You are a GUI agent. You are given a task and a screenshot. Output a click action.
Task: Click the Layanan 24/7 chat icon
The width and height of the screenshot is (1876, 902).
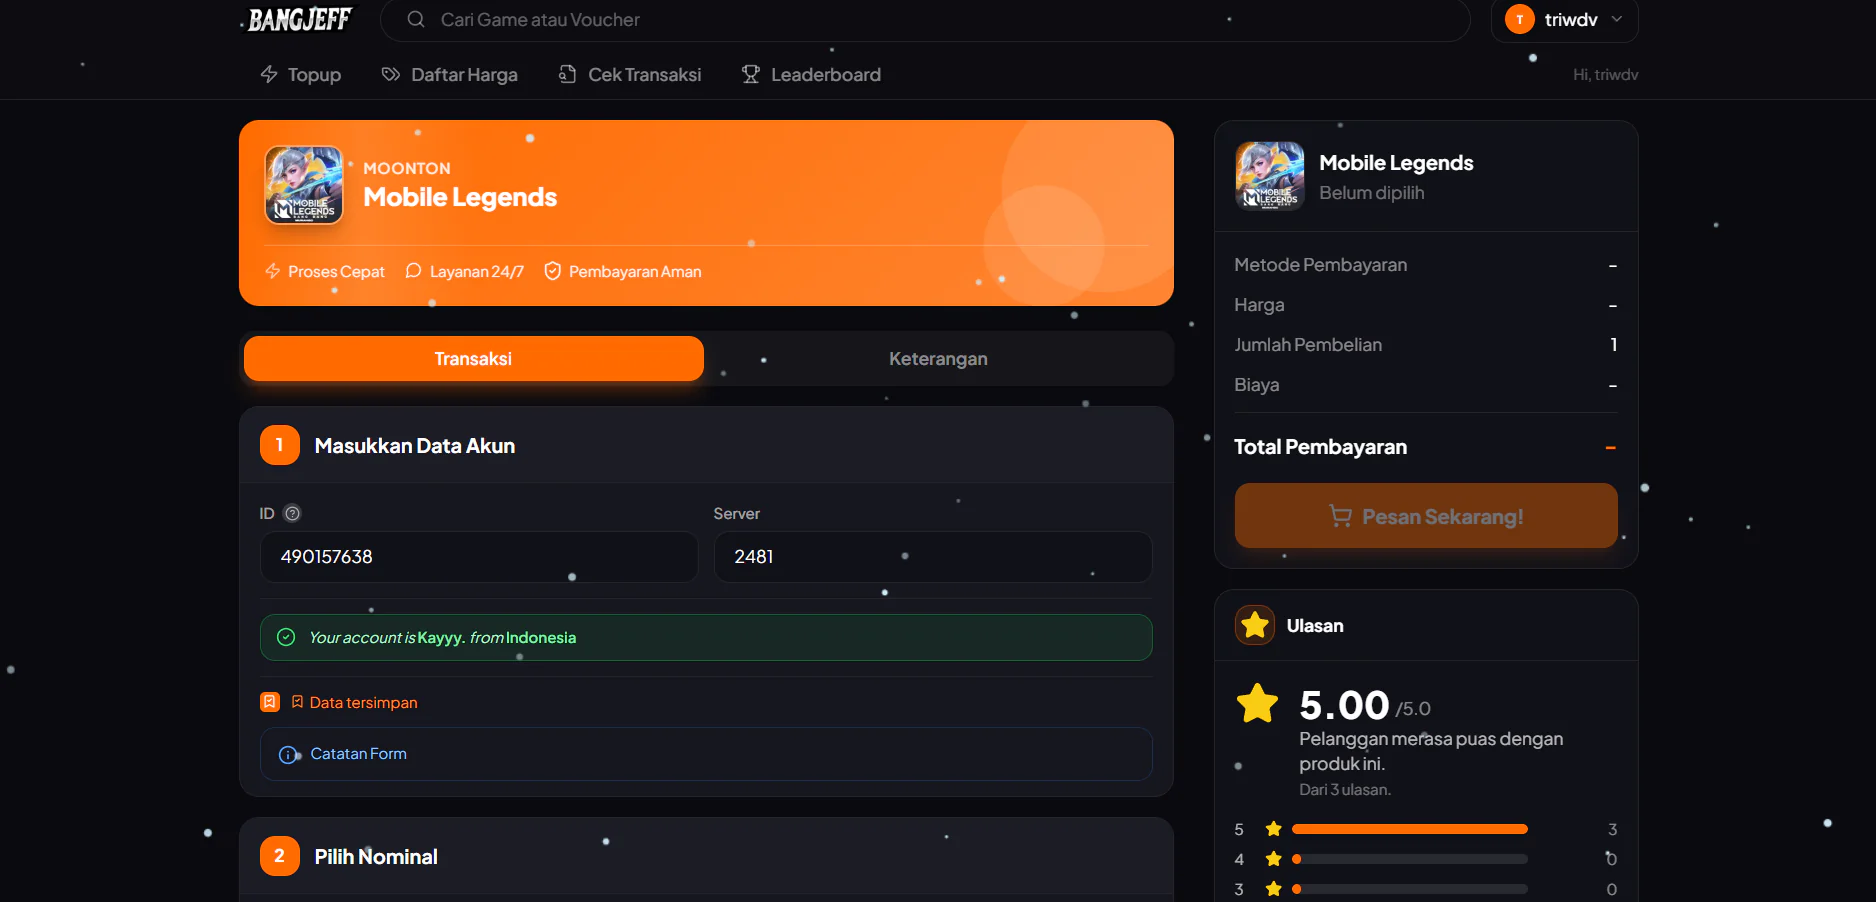[413, 271]
